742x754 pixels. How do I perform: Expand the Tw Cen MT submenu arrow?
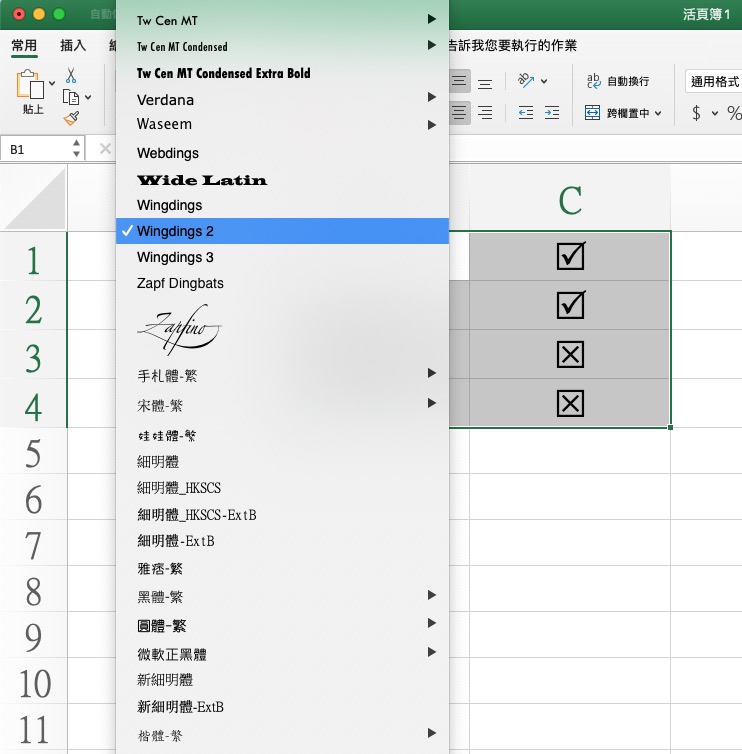pyautogui.click(x=431, y=19)
